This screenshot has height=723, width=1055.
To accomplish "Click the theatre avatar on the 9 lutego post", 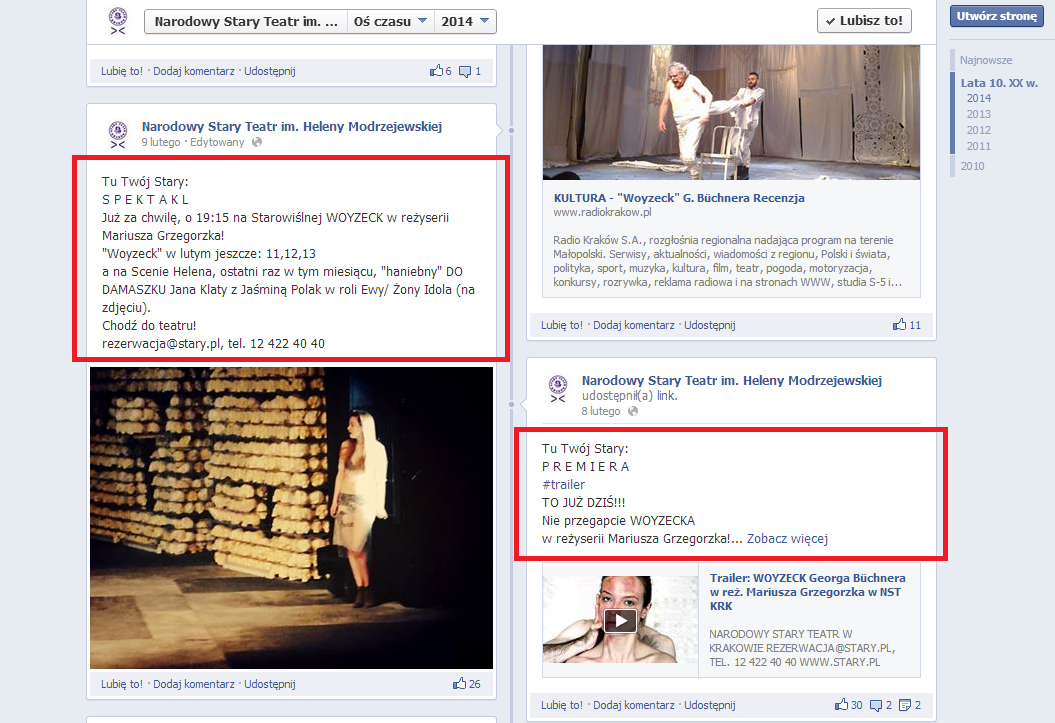I will pyautogui.click(x=118, y=134).
